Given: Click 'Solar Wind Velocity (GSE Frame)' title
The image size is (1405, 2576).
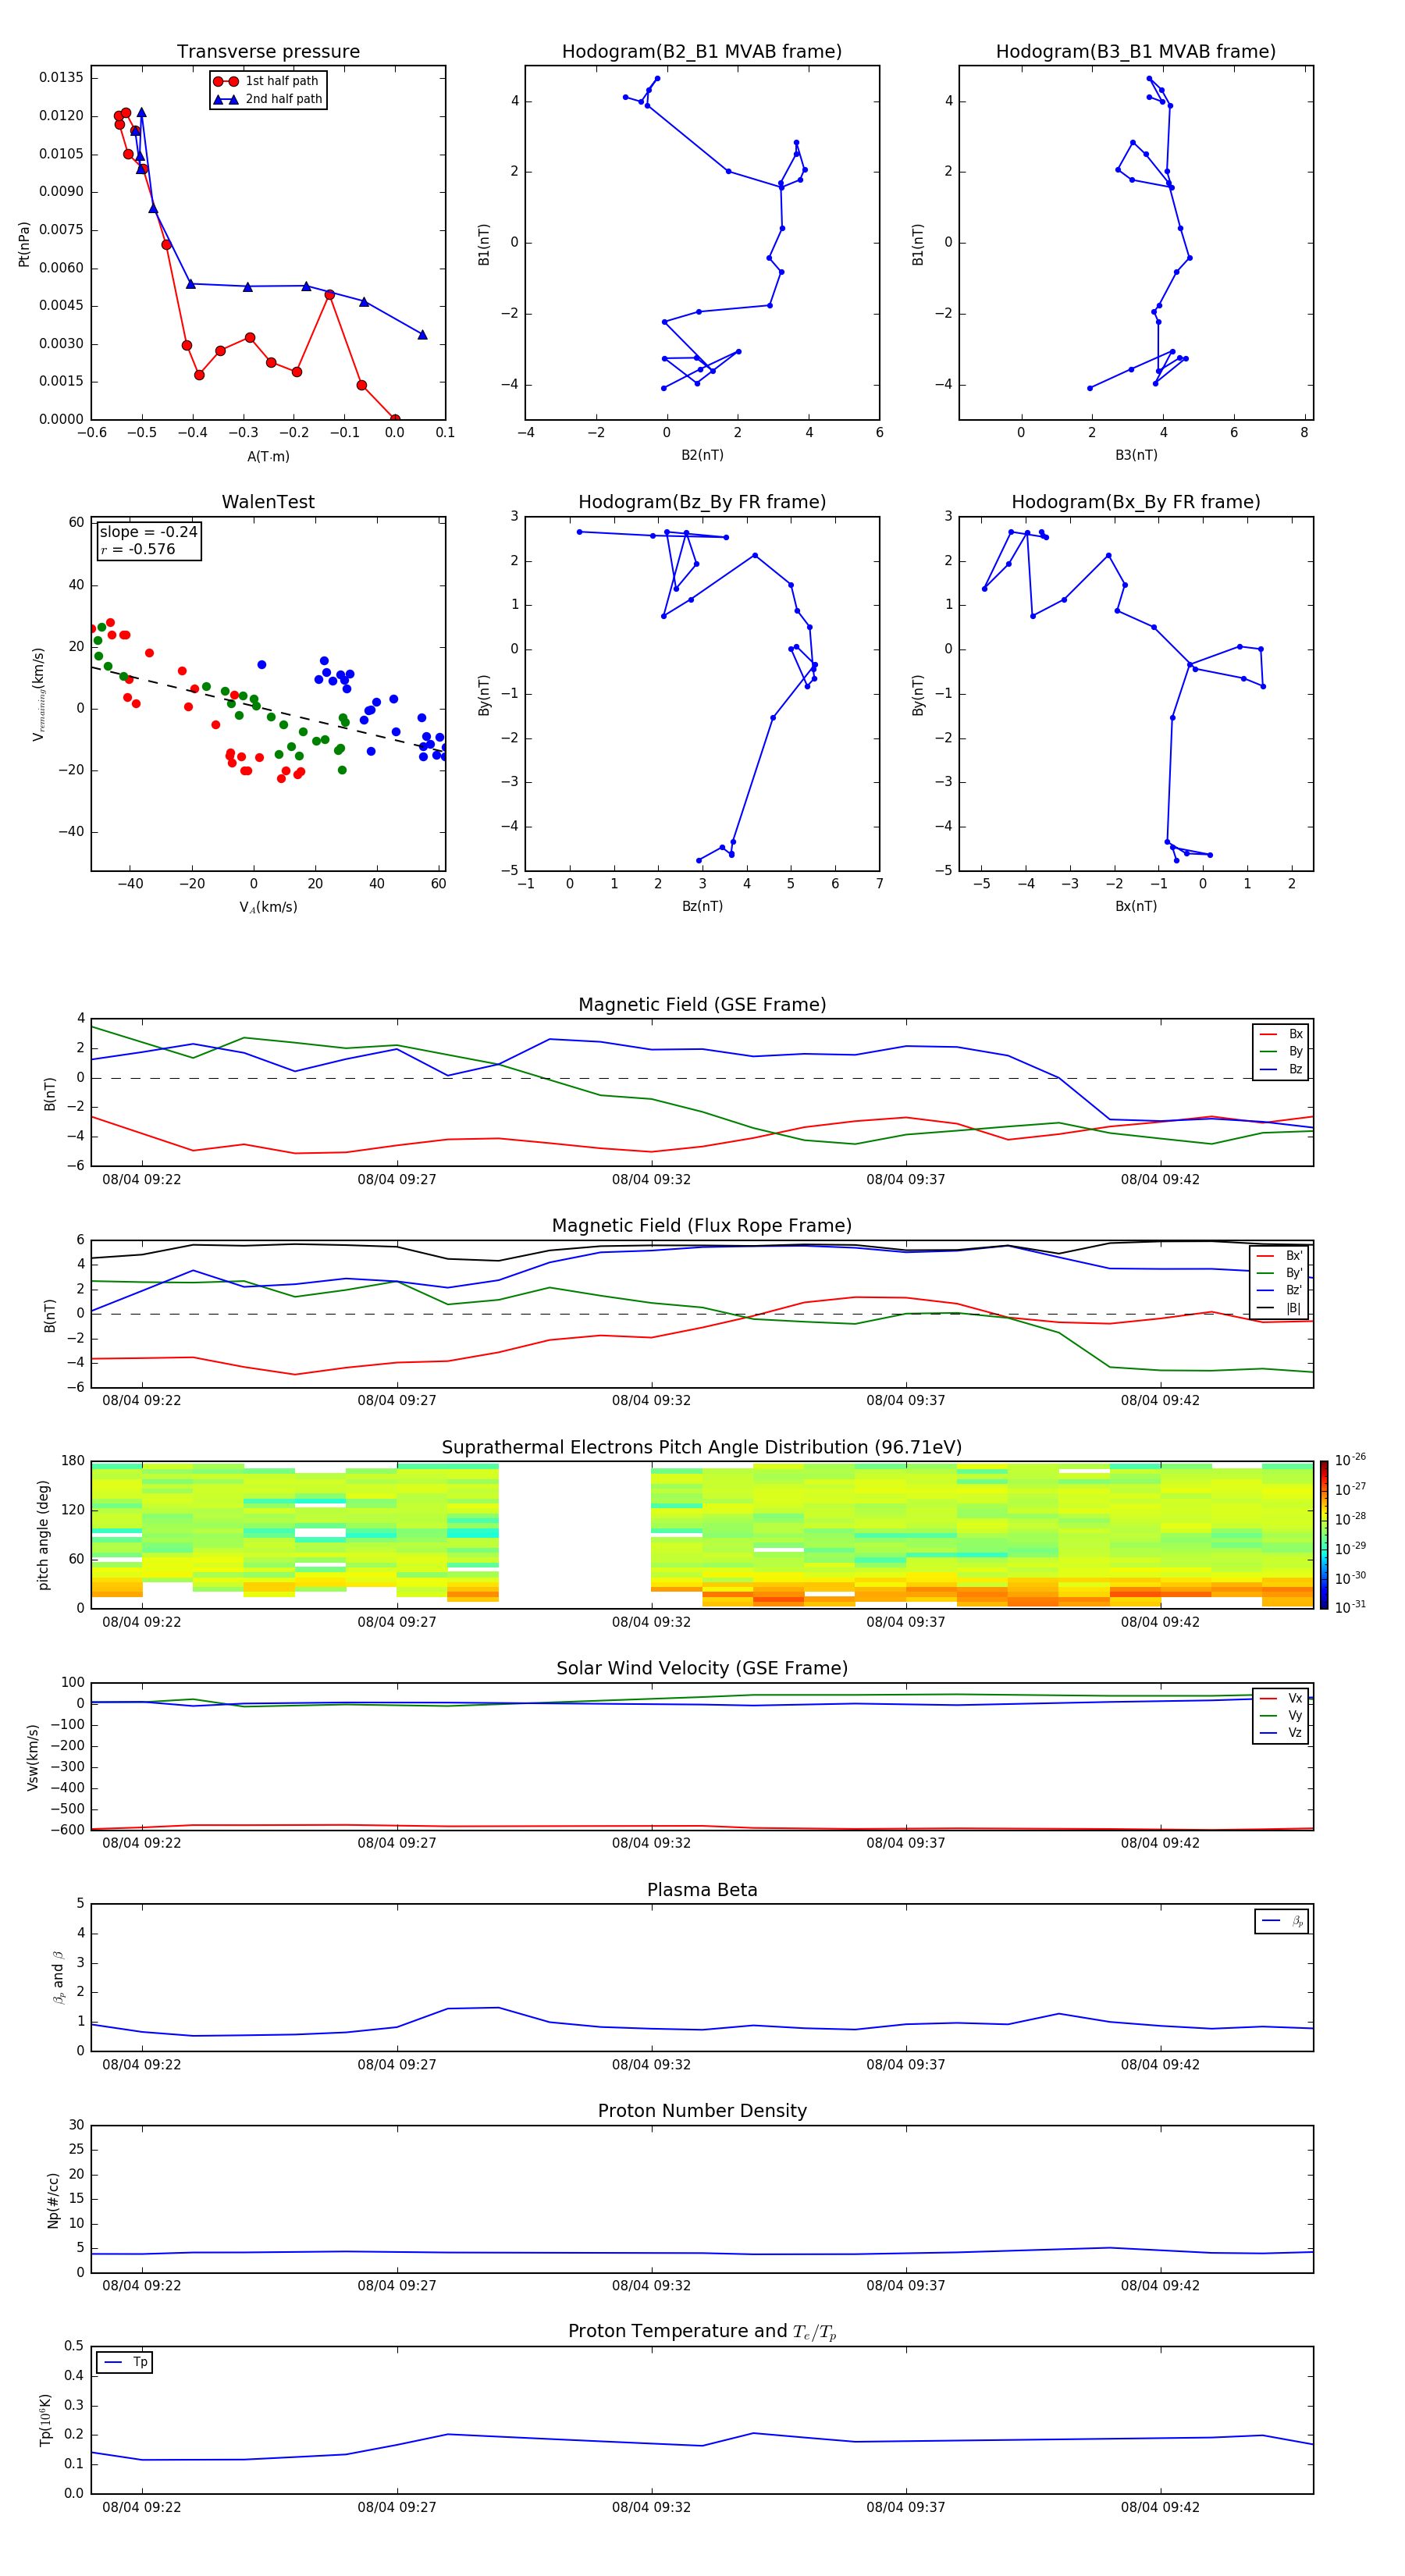Looking at the screenshot, I should click(702, 1669).
